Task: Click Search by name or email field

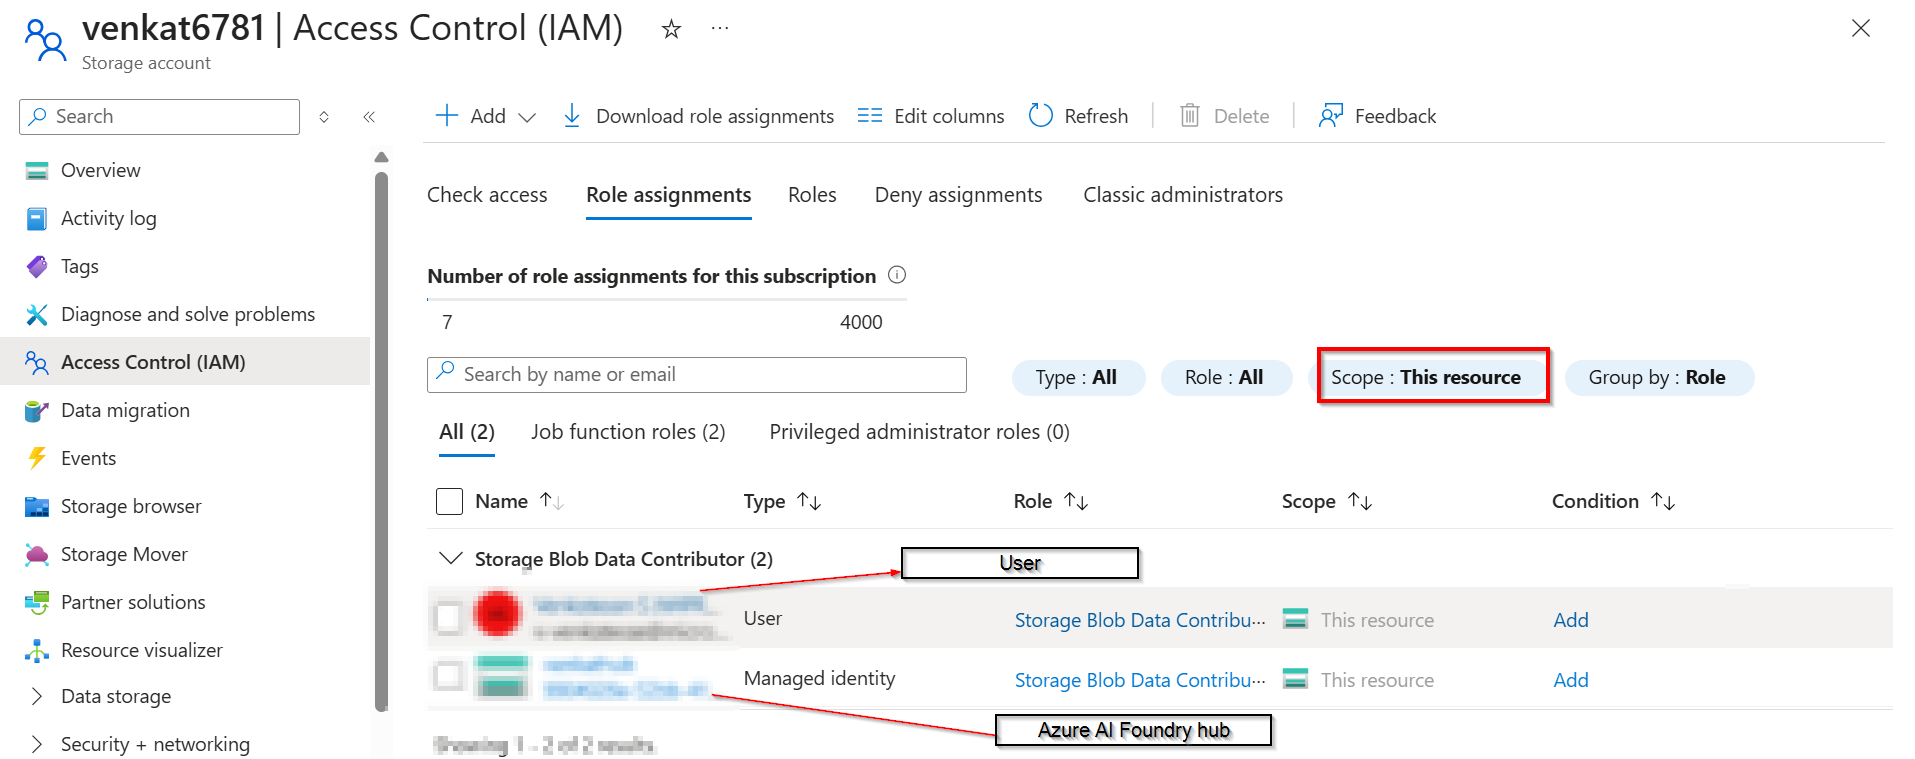Action: coord(697,375)
